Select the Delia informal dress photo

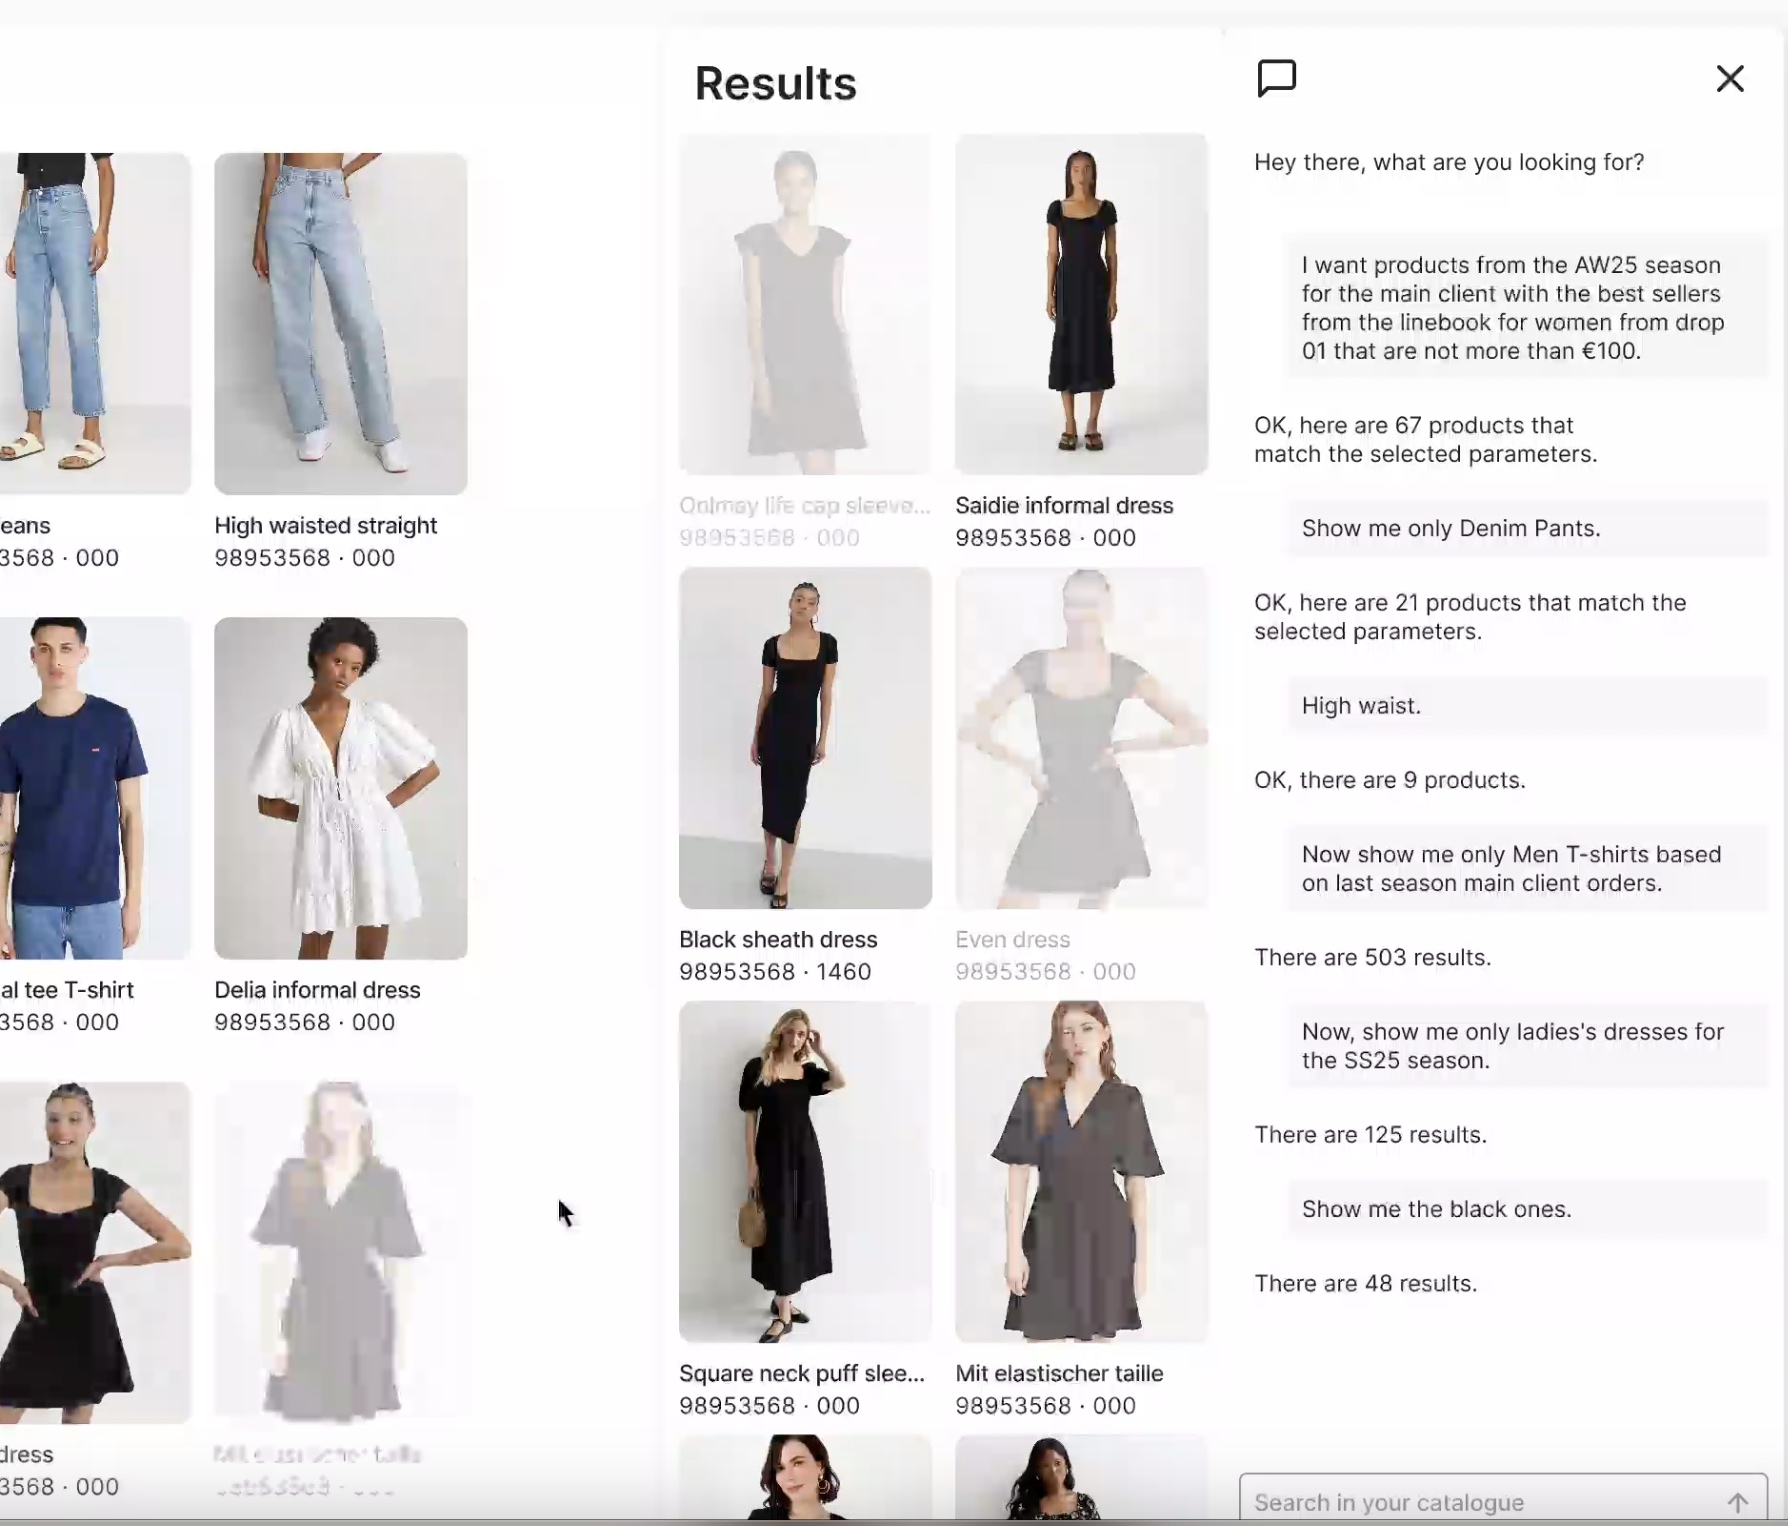coord(341,788)
